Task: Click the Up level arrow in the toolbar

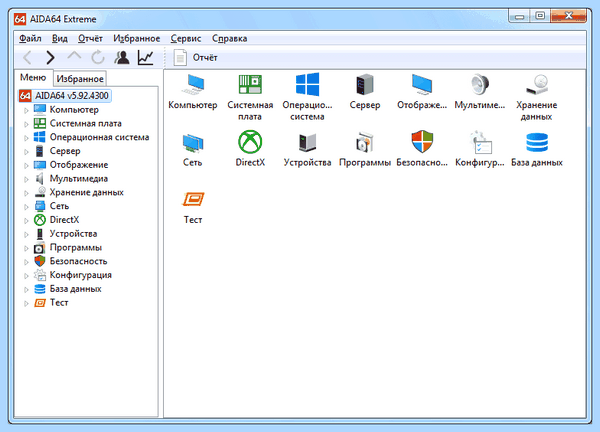Action: click(74, 57)
